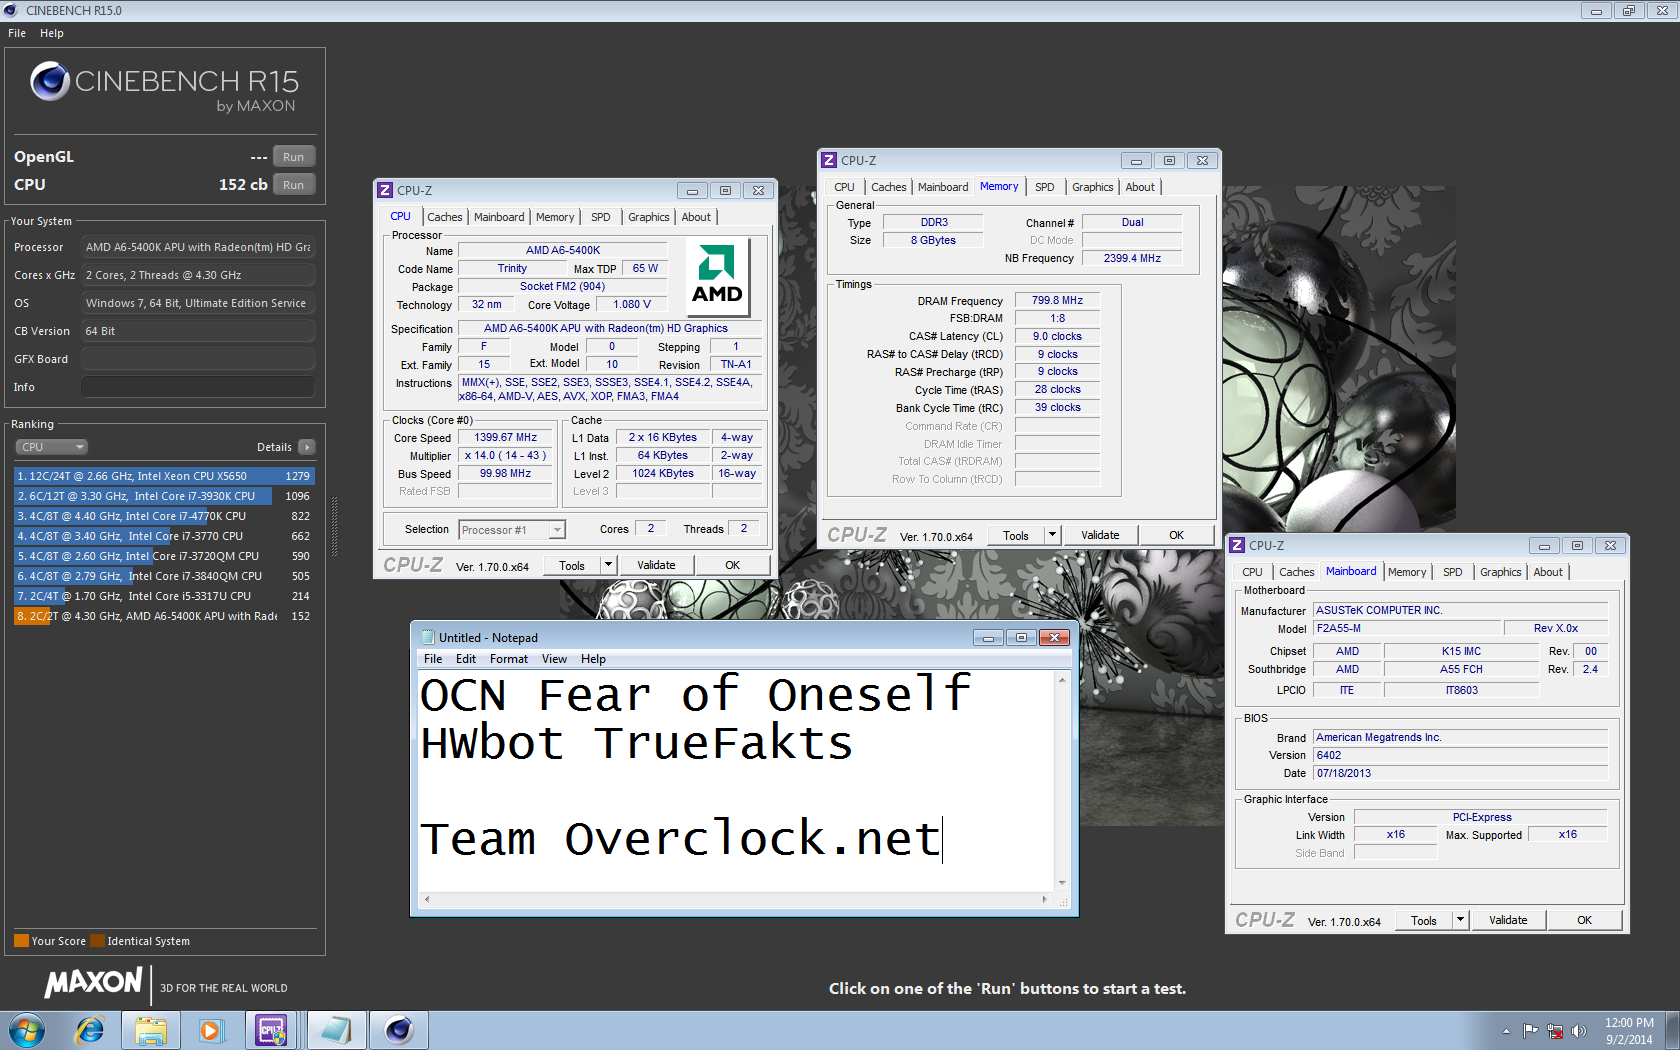Minimize the CPU-Z Mainboard window
This screenshot has height=1050, width=1680.
1544,545
